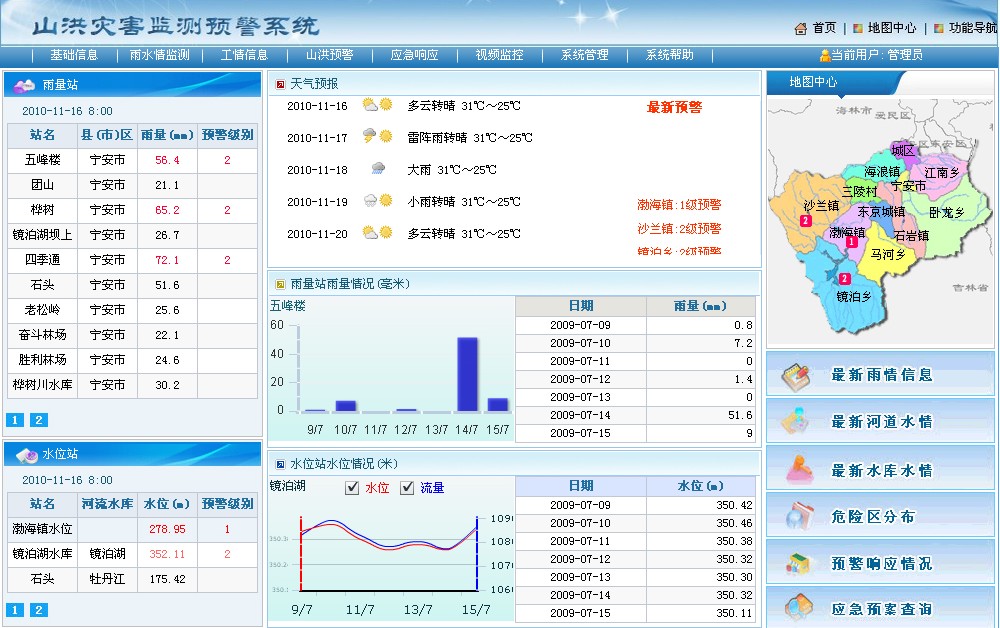Image resolution: width=1000 pixels, height=628 pixels.
Task: Toggle the 流量 checkbox in chart
Action: [407, 488]
